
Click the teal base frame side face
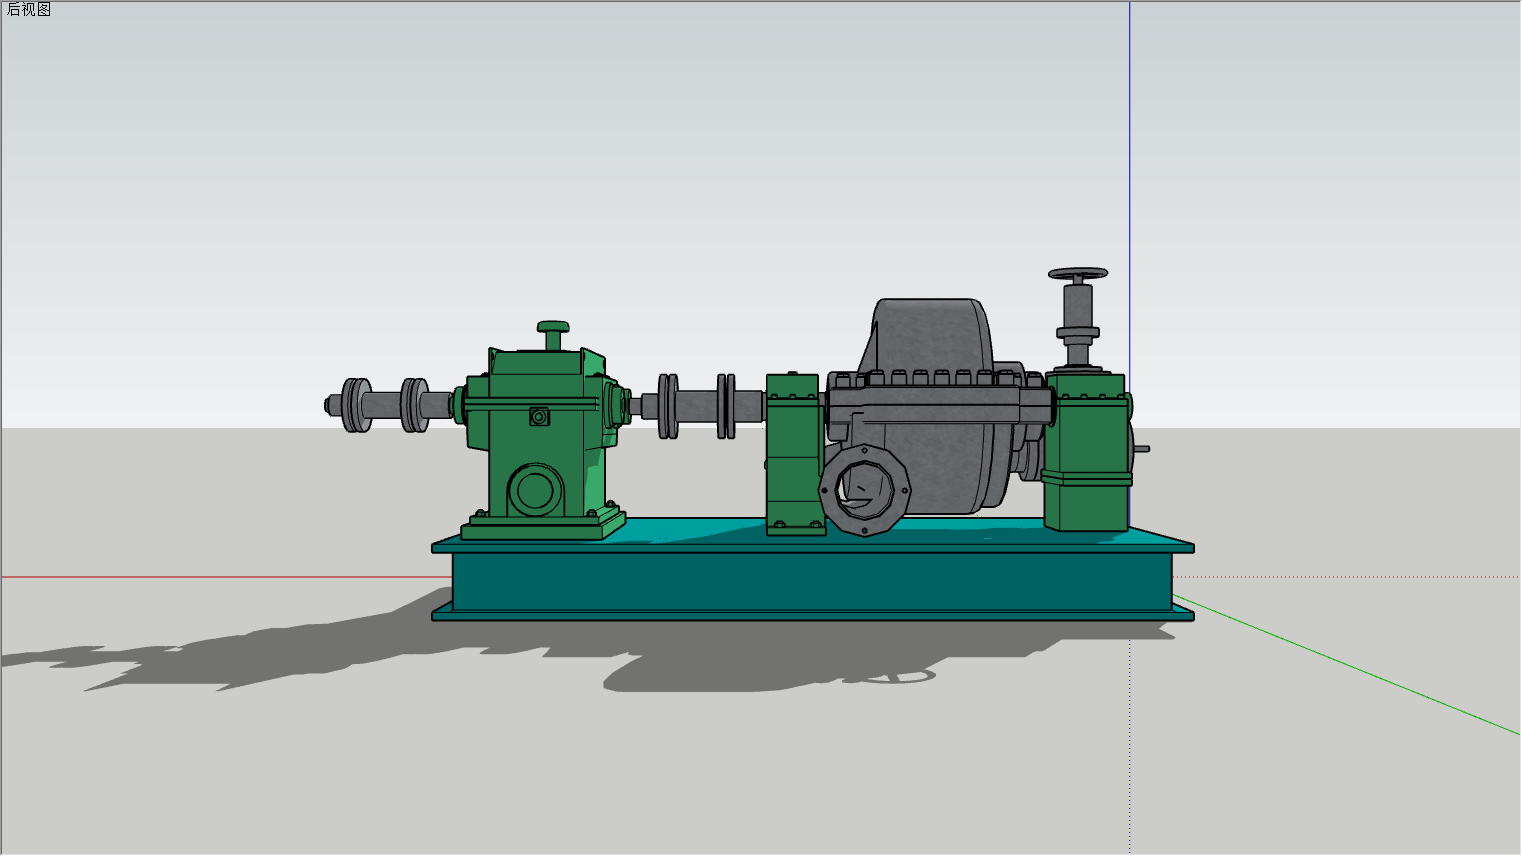pos(812,581)
